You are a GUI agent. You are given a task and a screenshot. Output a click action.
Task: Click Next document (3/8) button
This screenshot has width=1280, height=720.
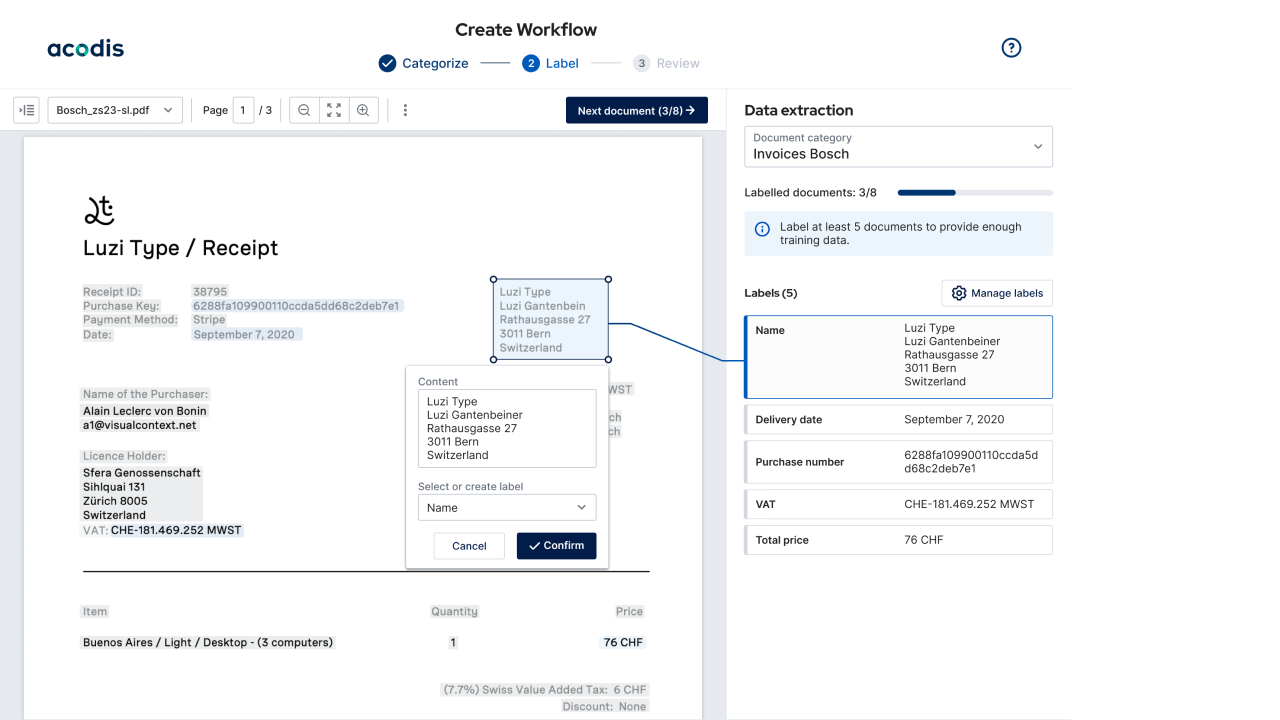click(x=637, y=110)
